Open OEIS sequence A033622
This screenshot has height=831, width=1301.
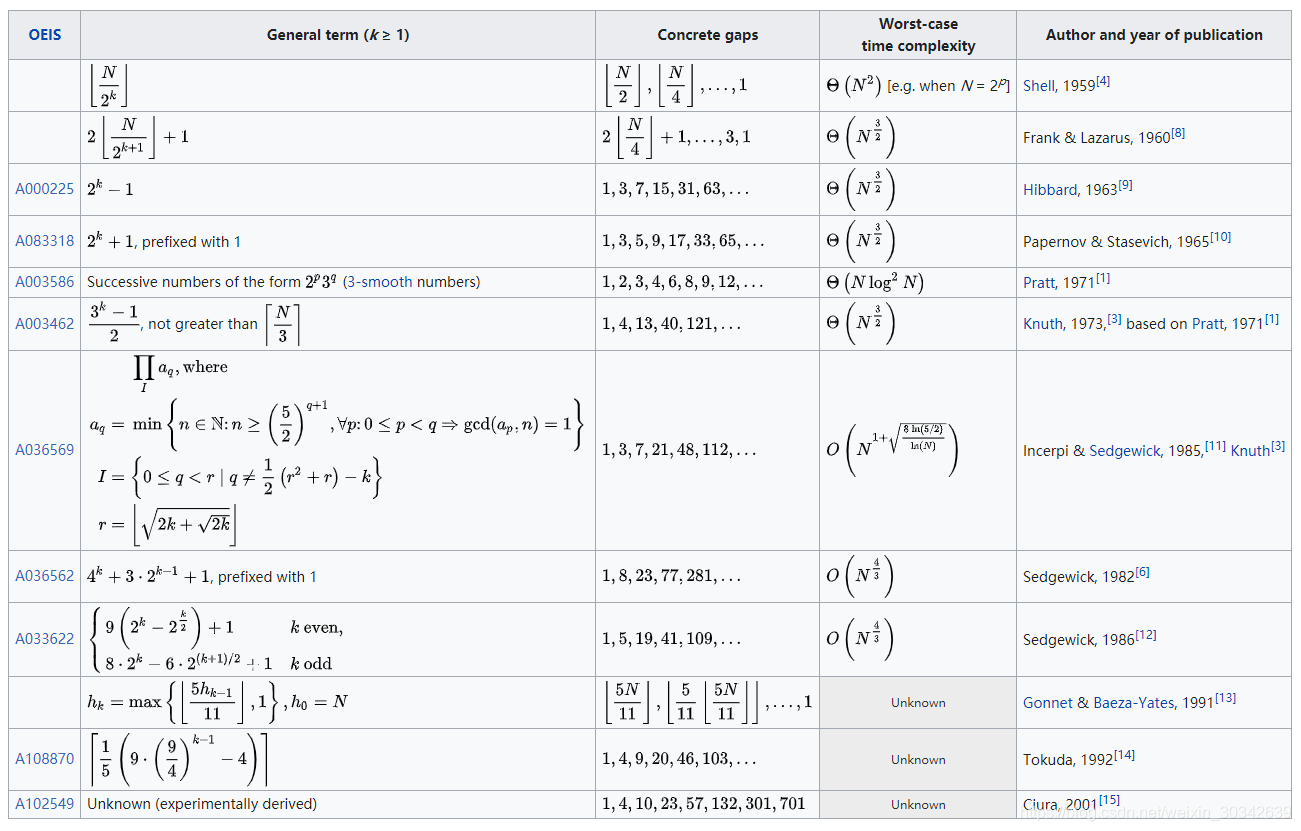pyautogui.click(x=45, y=638)
